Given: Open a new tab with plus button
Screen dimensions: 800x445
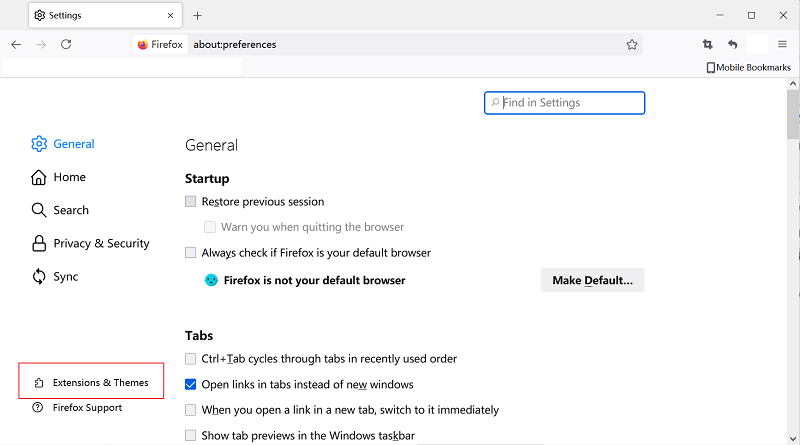Looking at the screenshot, I should pyautogui.click(x=197, y=16).
